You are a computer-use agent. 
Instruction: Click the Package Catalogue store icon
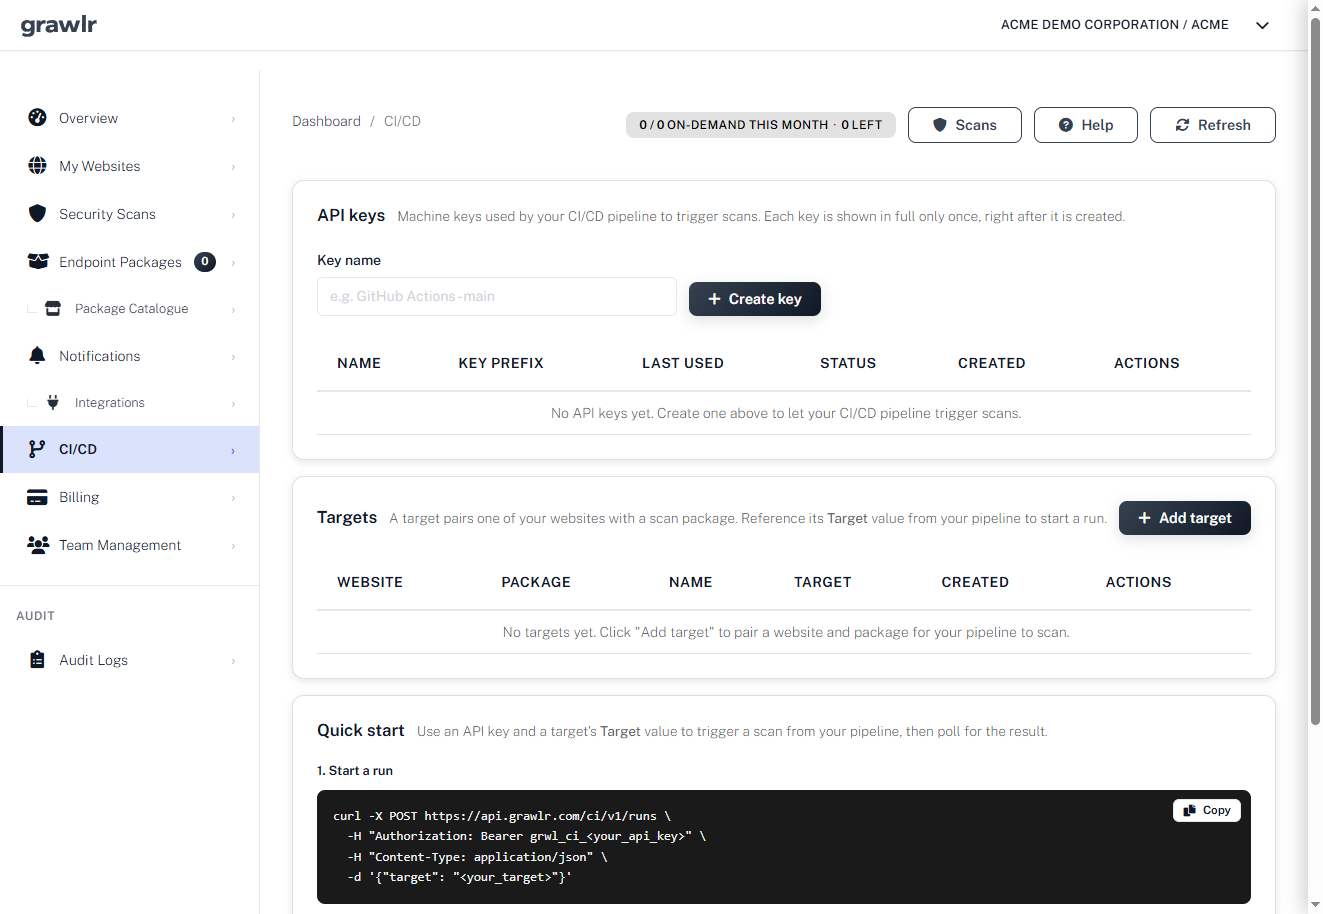[x=53, y=308]
